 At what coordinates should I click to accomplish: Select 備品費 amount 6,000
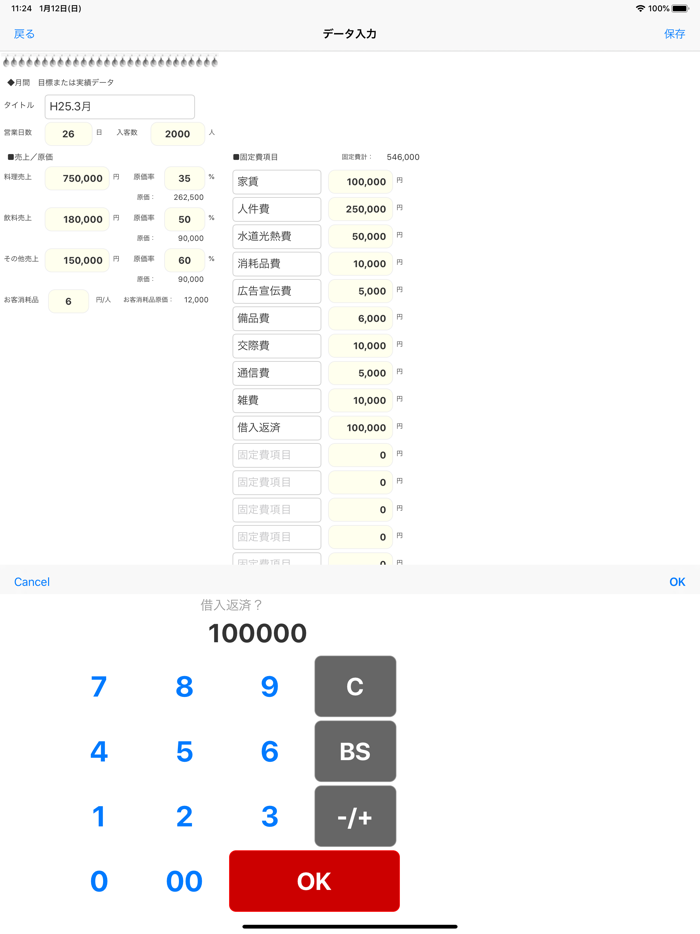[x=360, y=319]
